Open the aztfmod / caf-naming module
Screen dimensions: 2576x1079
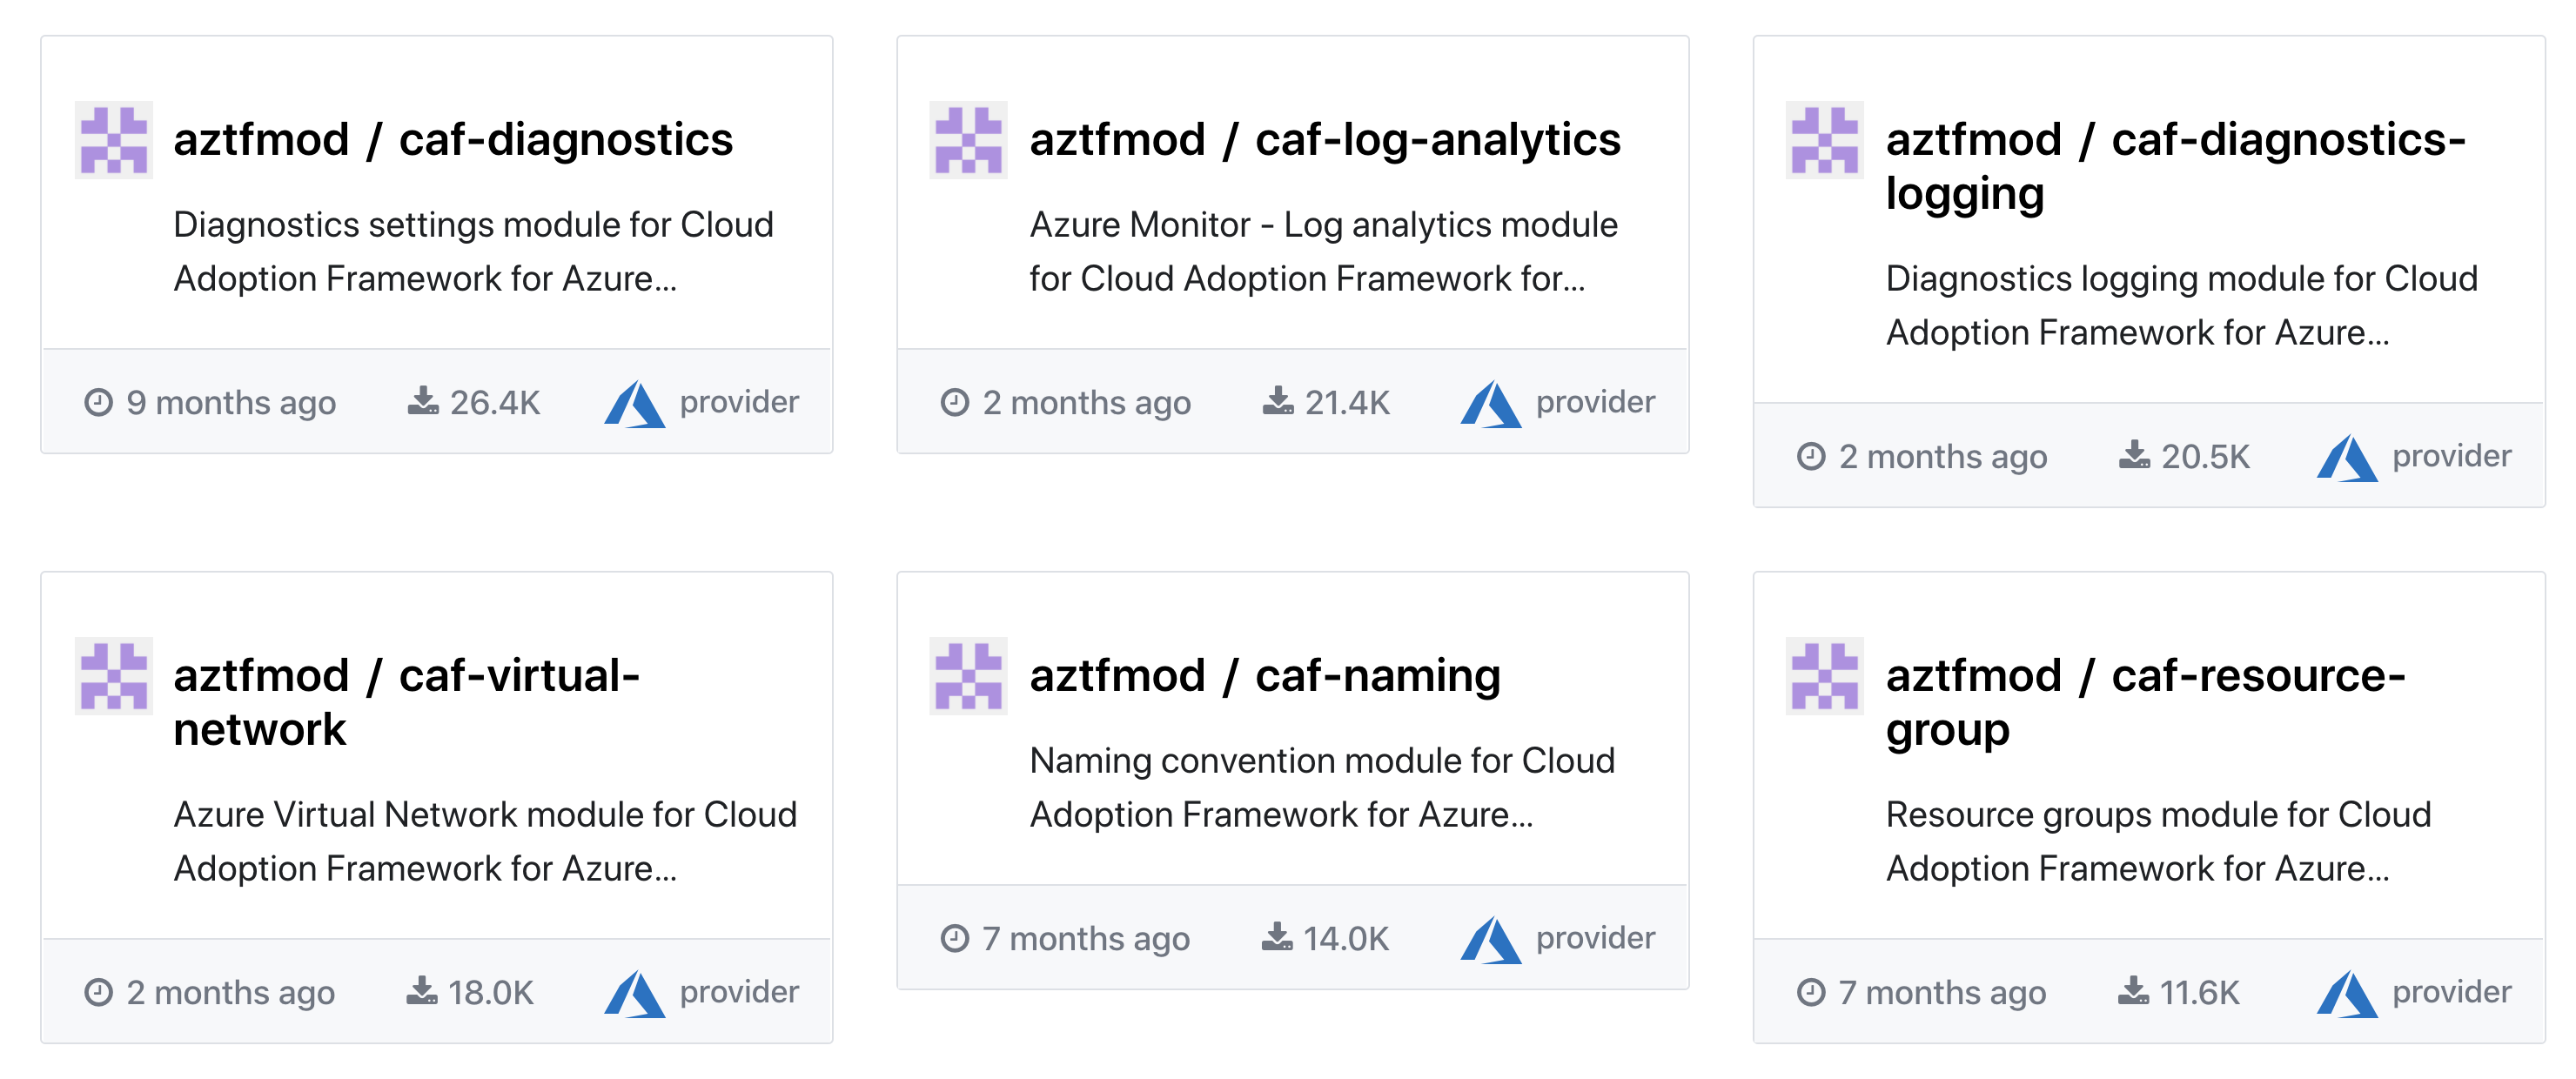1264,676
